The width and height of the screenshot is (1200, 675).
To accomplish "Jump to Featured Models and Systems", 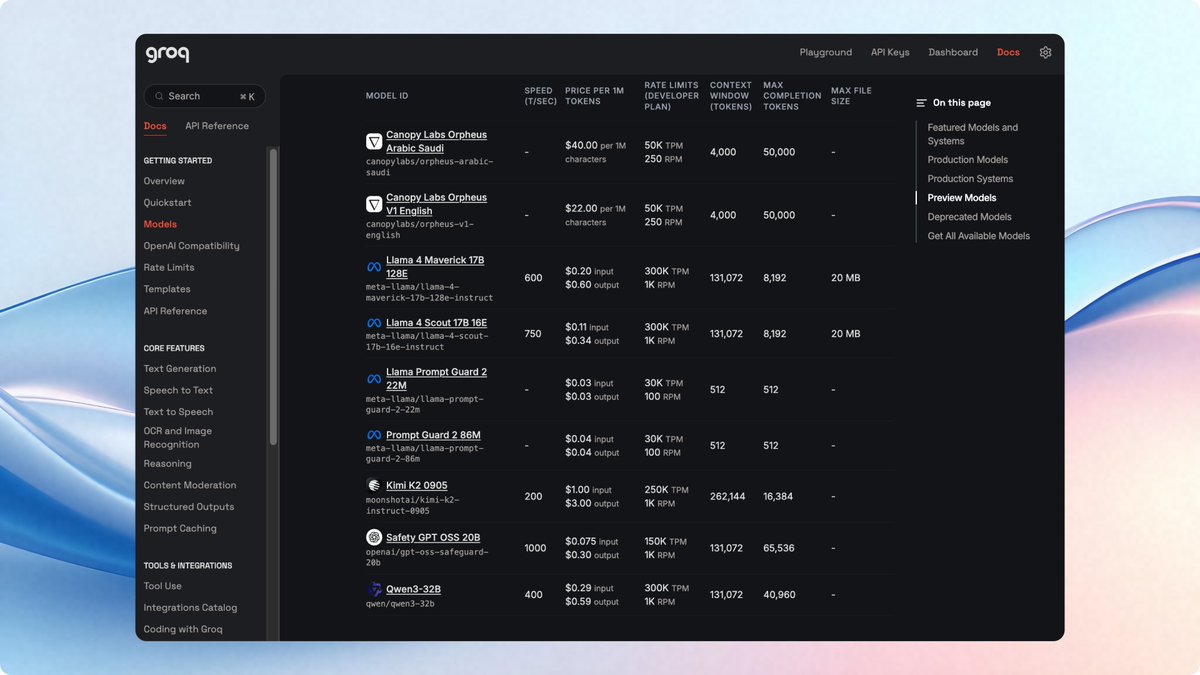I will (x=973, y=134).
